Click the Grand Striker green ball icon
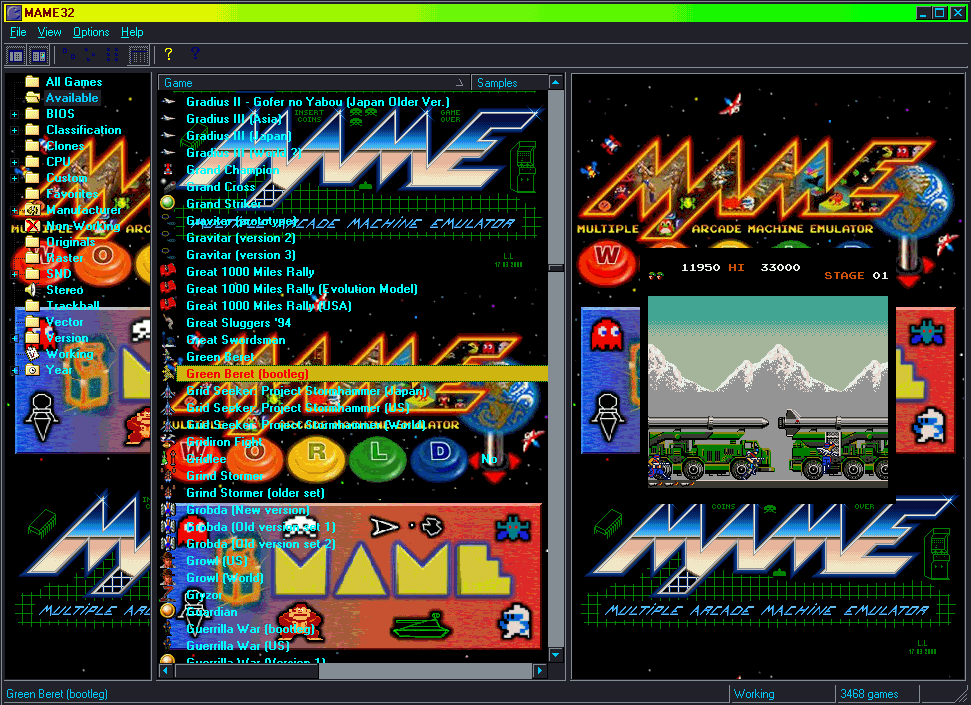This screenshot has height=705, width=971. pos(168,203)
